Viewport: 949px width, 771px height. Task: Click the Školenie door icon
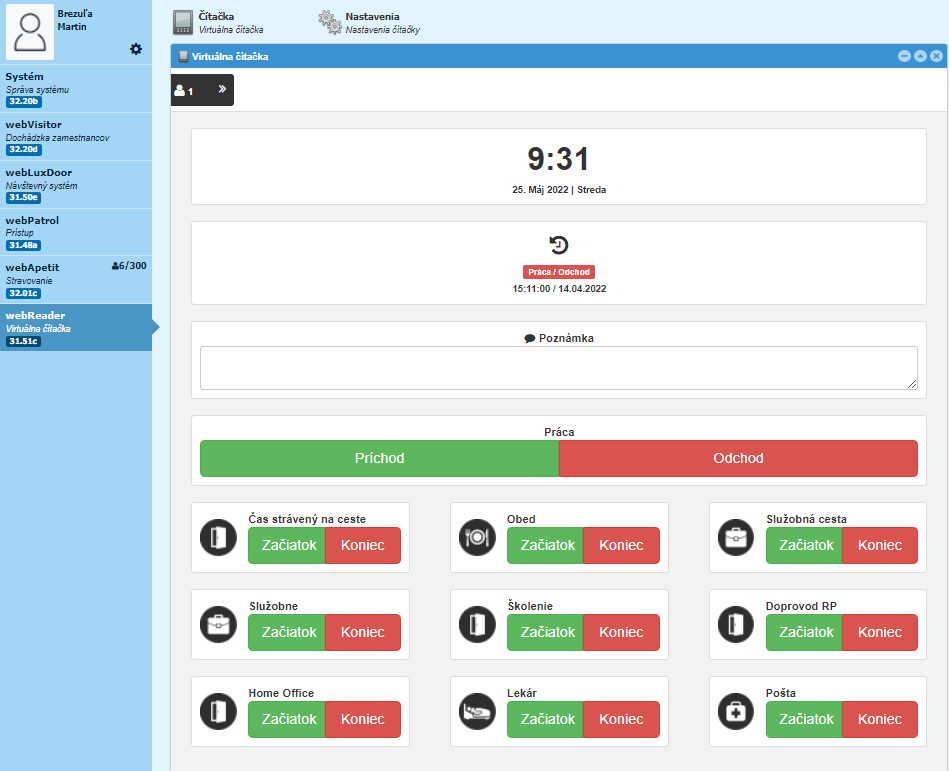click(x=477, y=625)
